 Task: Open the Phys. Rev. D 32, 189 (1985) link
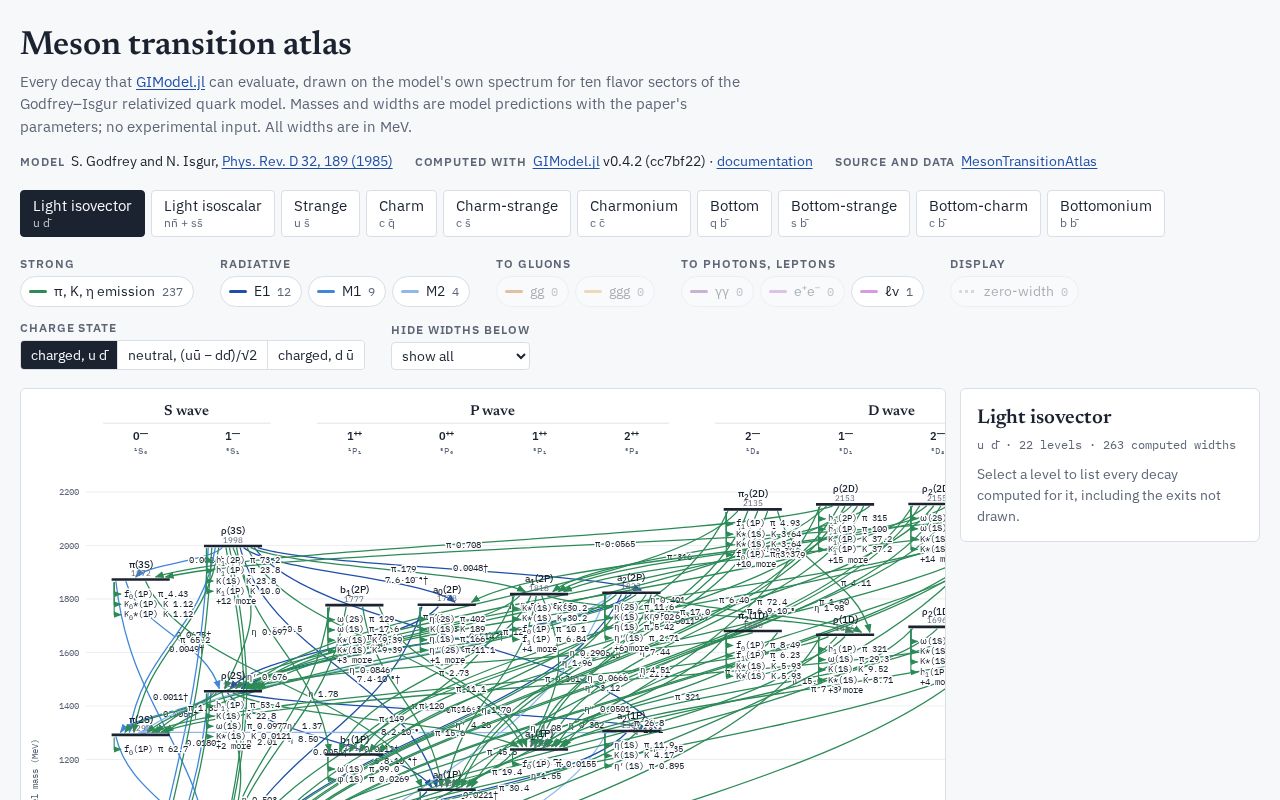[307, 161]
